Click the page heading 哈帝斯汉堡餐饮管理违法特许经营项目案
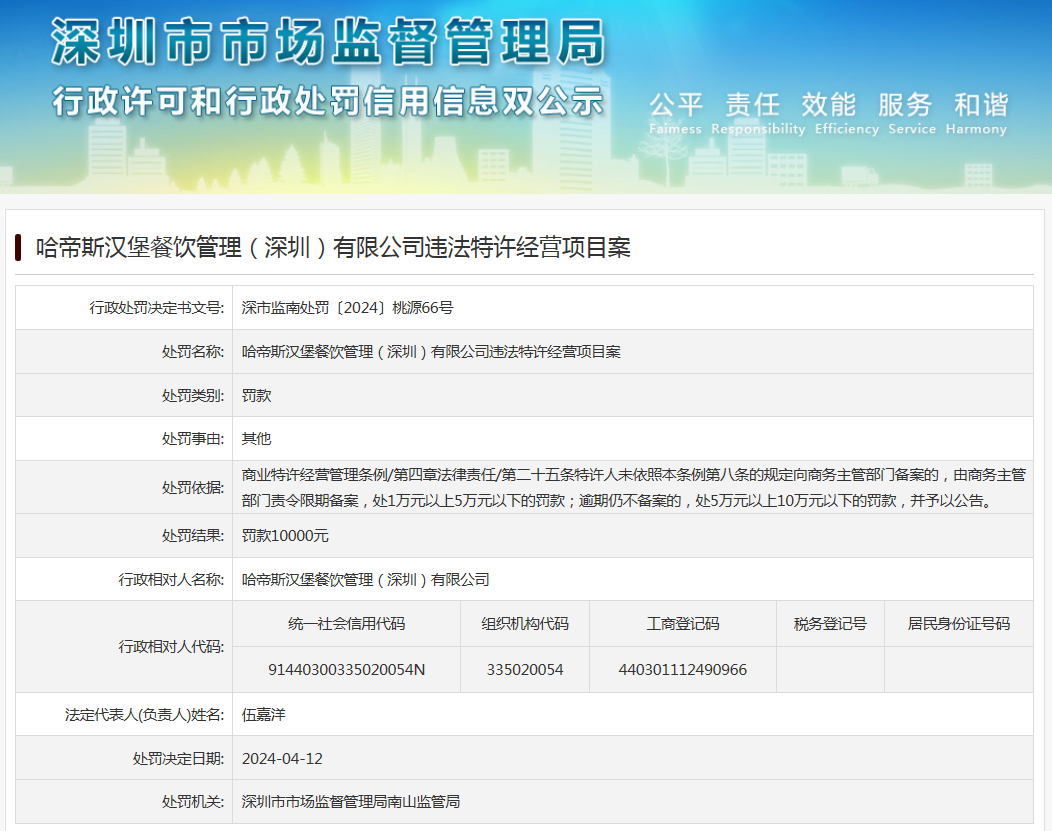The height and width of the screenshot is (831, 1052). coord(333,247)
